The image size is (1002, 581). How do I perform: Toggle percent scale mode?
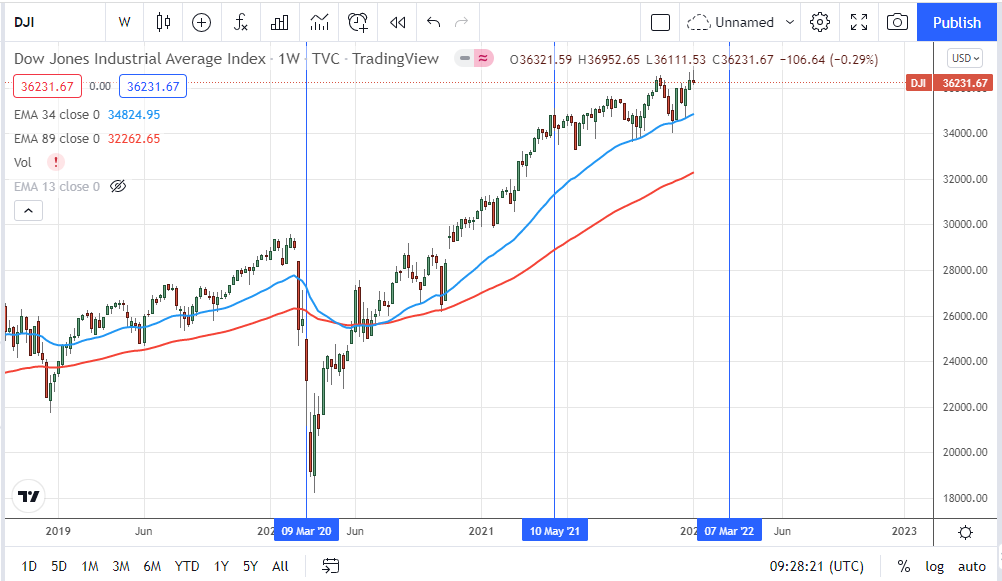(x=903, y=566)
